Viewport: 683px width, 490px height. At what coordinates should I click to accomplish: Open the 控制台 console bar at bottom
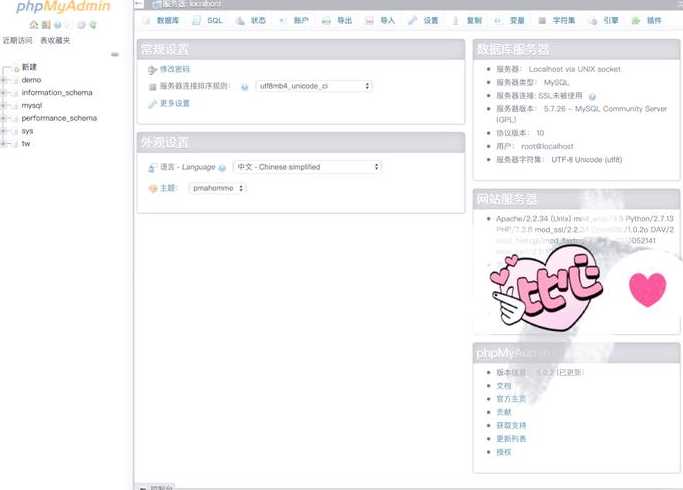(156, 487)
